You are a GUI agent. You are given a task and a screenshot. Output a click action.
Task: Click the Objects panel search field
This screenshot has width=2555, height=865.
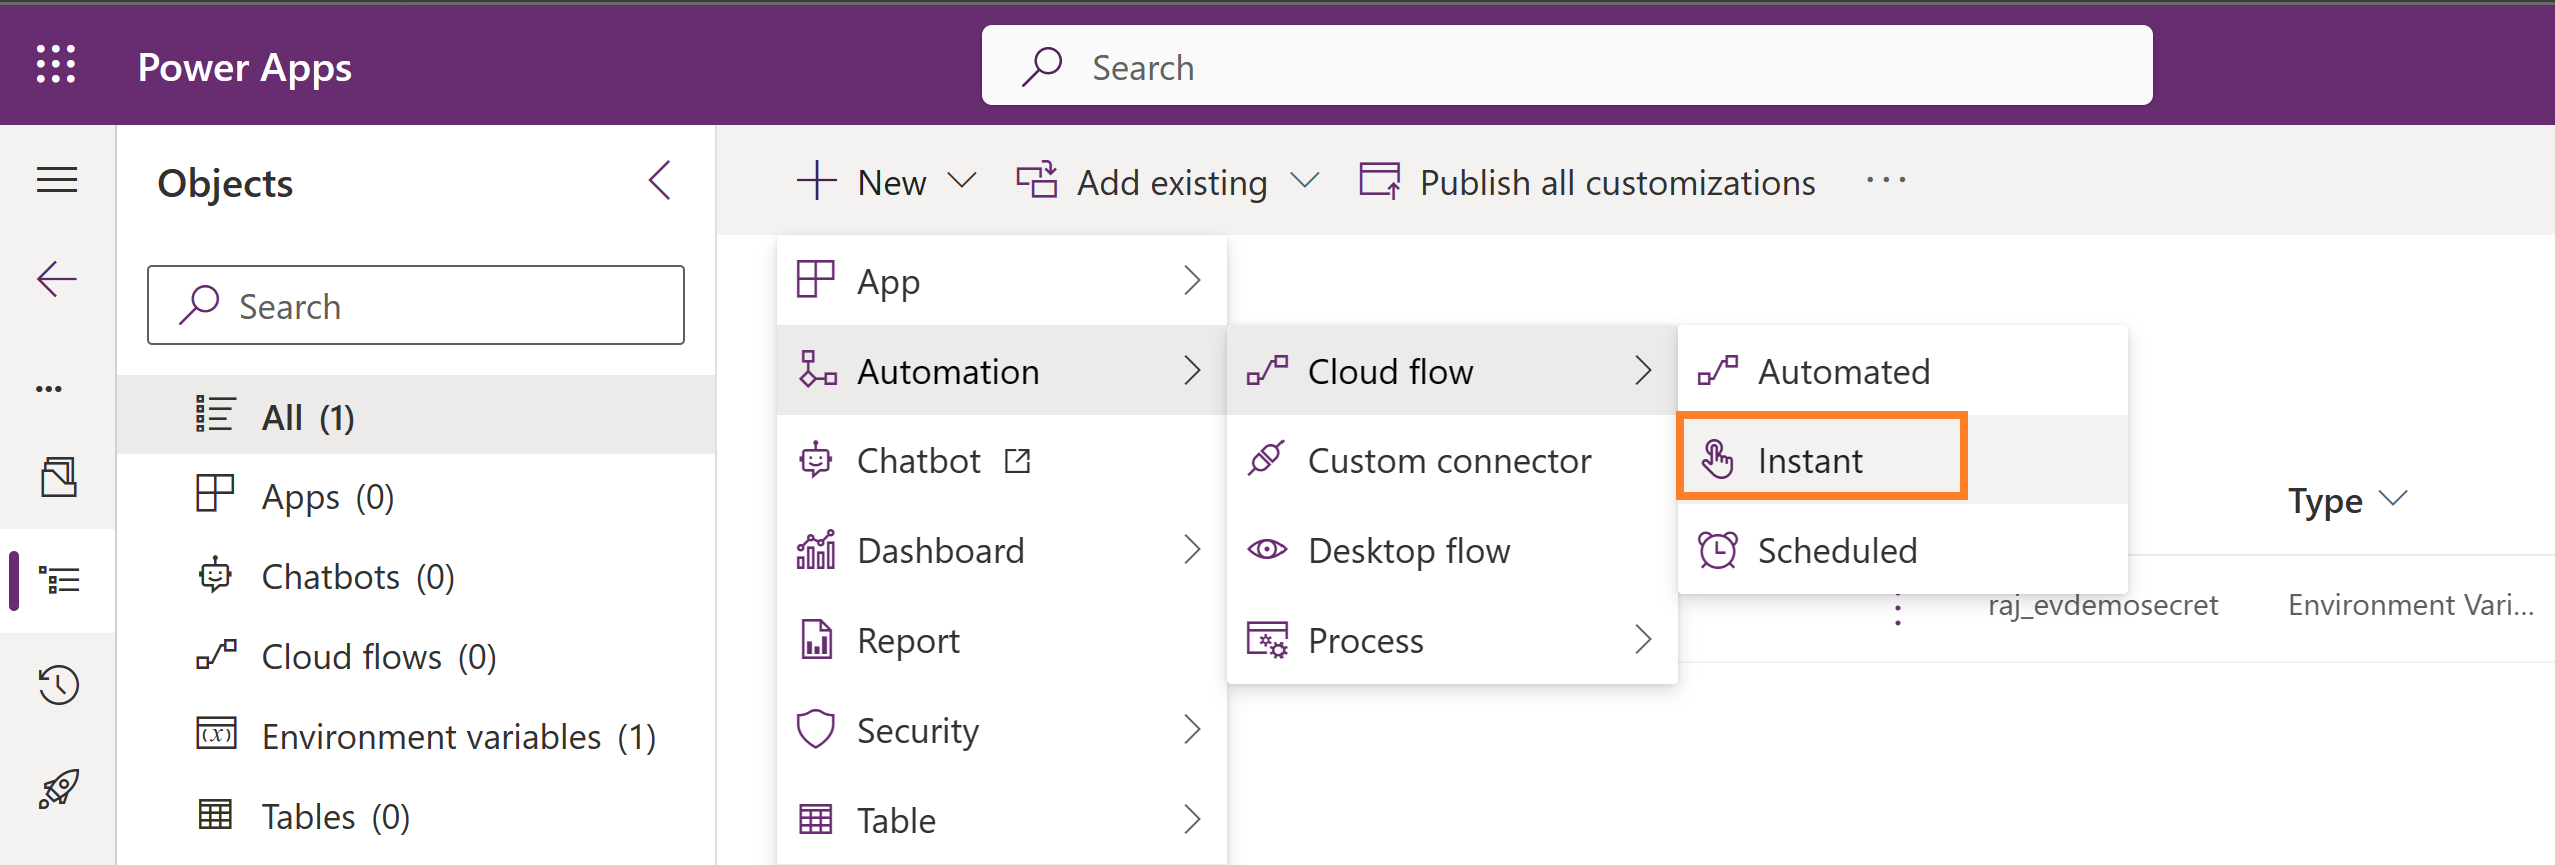[x=415, y=306]
